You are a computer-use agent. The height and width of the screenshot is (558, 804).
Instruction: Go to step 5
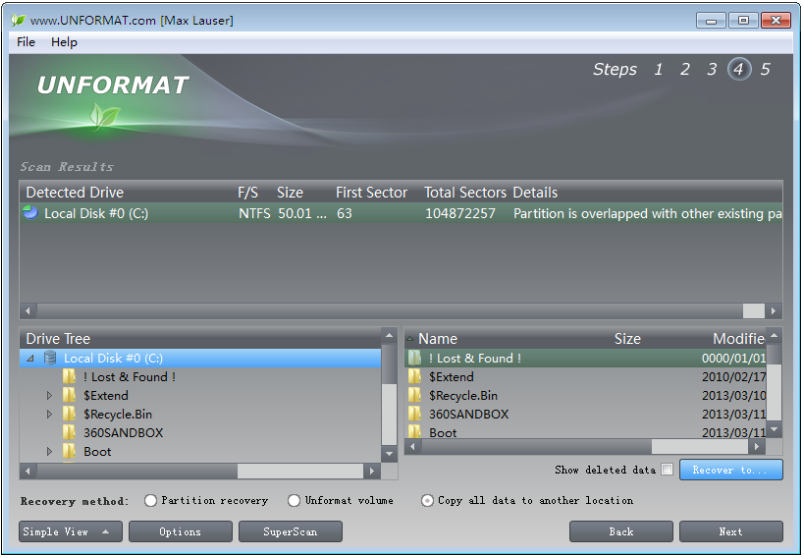click(765, 69)
